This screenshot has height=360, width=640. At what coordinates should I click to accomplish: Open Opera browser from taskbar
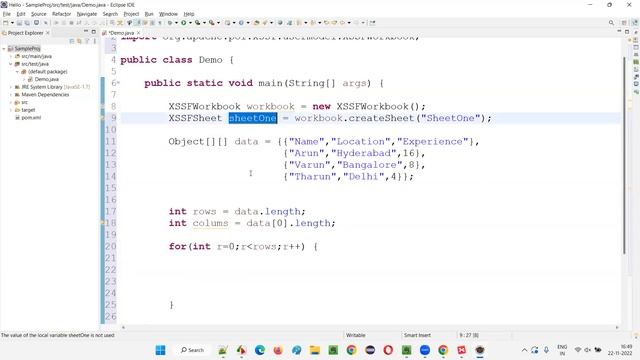click(x=388, y=350)
